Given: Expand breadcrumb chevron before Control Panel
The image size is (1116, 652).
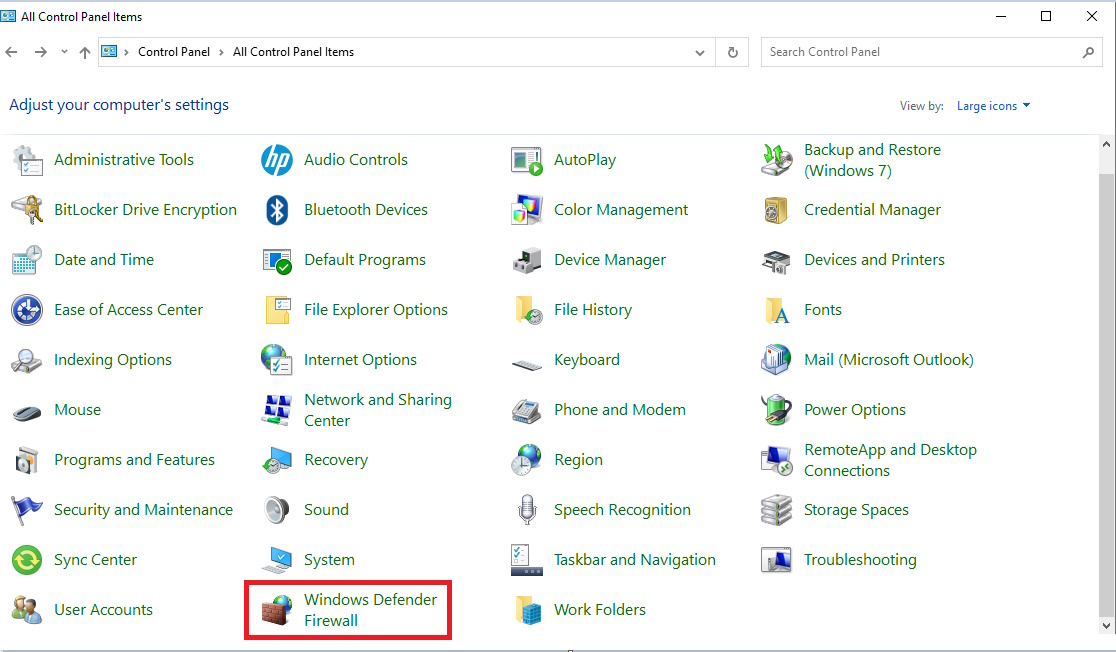Looking at the screenshot, I should pos(126,52).
